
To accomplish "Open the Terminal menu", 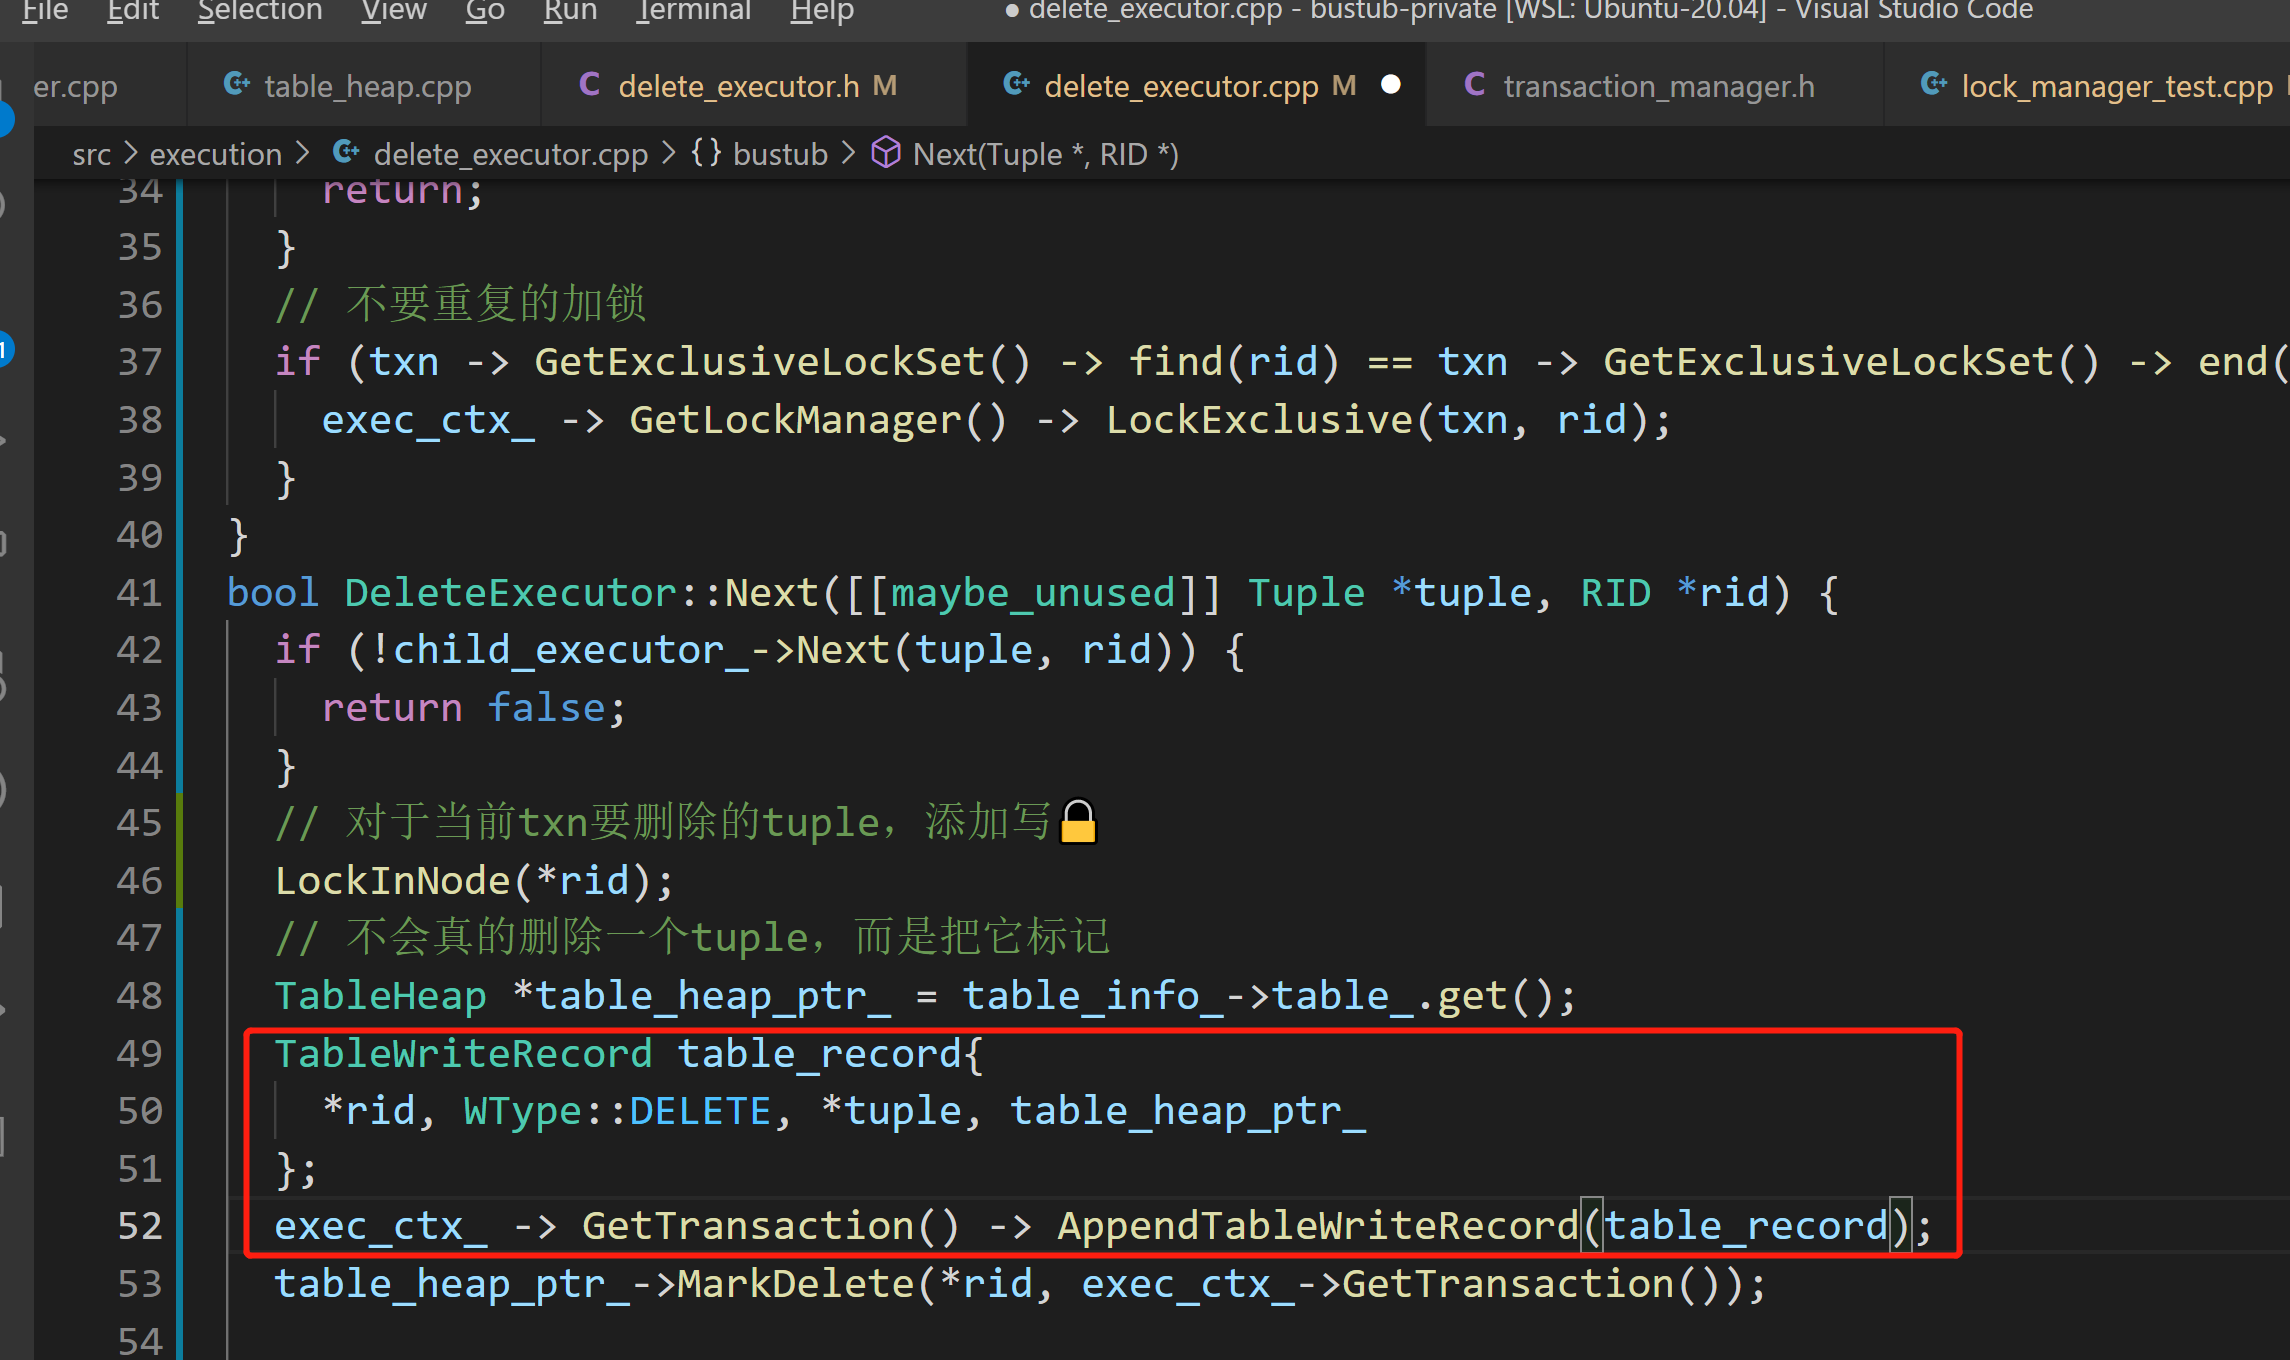I will coord(693,10).
